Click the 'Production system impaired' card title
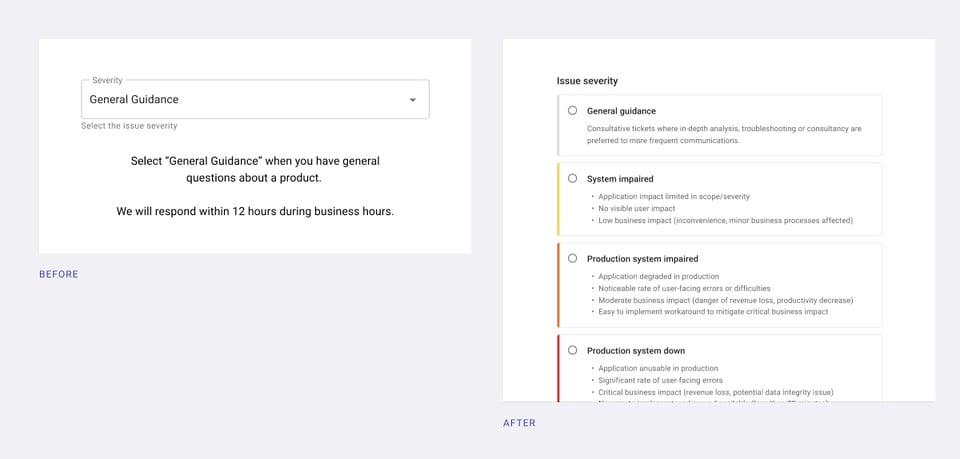The width and height of the screenshot is (960, 459). (642, 259)
